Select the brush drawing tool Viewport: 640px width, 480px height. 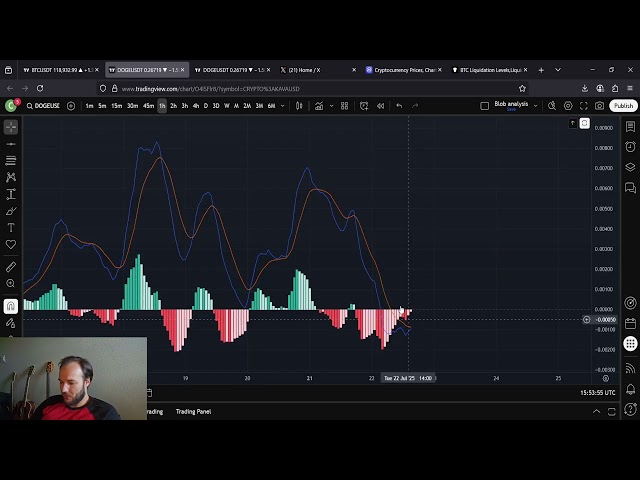coord(11,211)
